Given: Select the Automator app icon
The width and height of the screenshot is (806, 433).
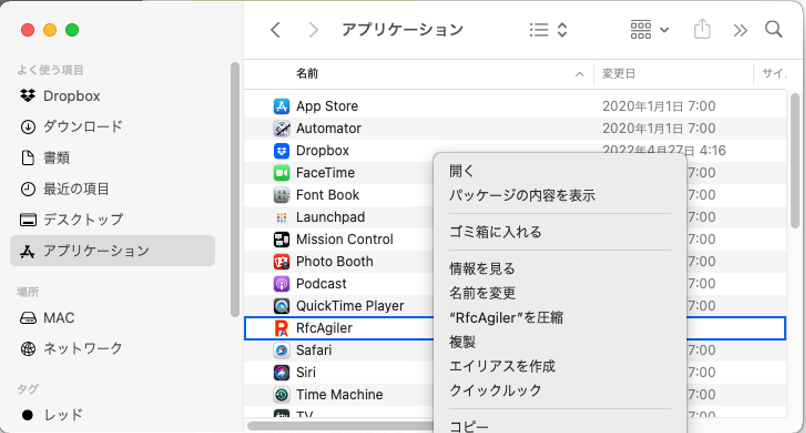Looking at the screenshot, I should point(281,129).
